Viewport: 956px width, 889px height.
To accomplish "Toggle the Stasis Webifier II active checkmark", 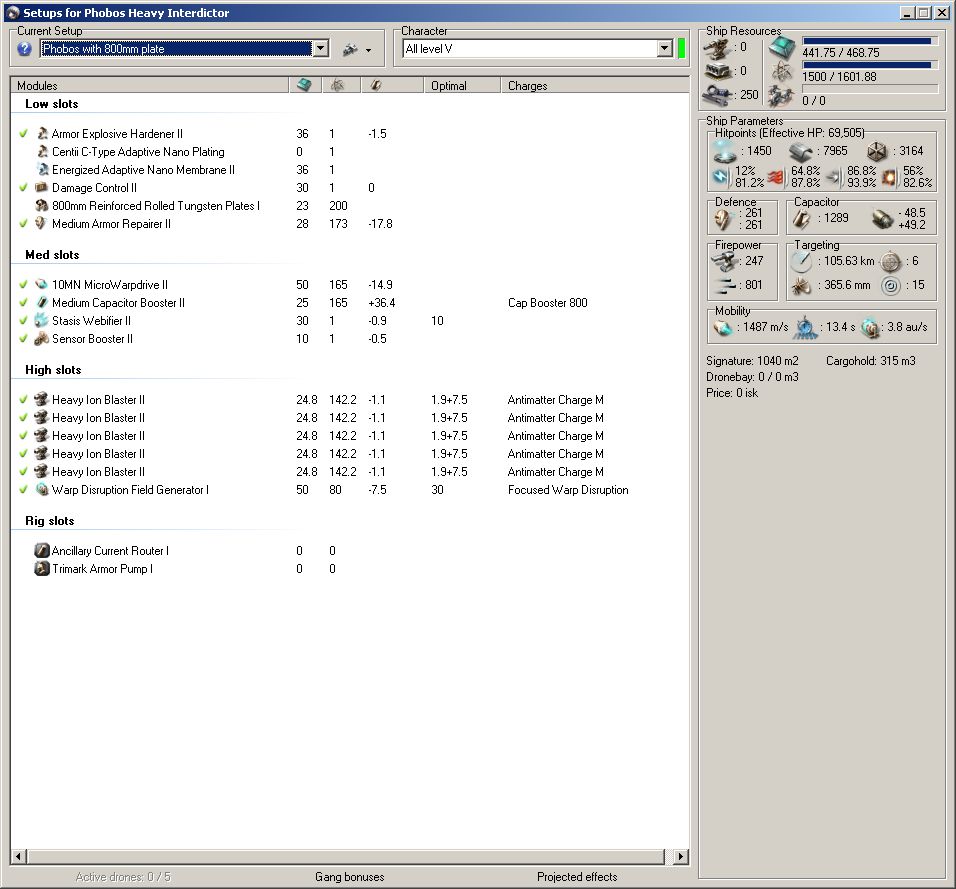I will (x=23, y=320).
